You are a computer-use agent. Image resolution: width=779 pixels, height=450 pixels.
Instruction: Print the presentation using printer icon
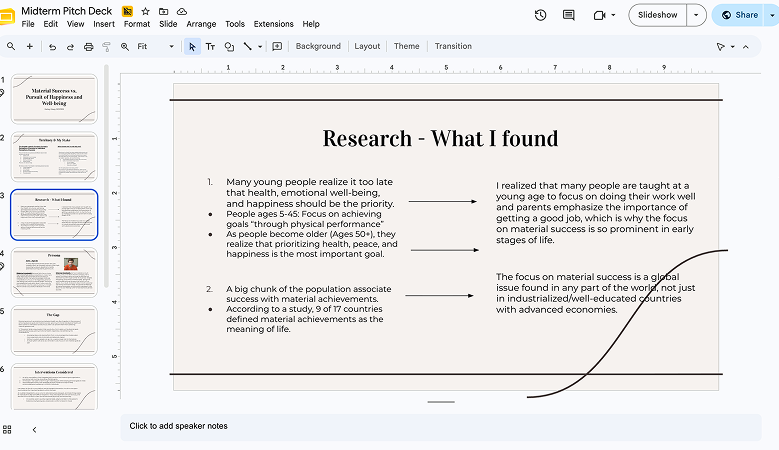[88, 47]
